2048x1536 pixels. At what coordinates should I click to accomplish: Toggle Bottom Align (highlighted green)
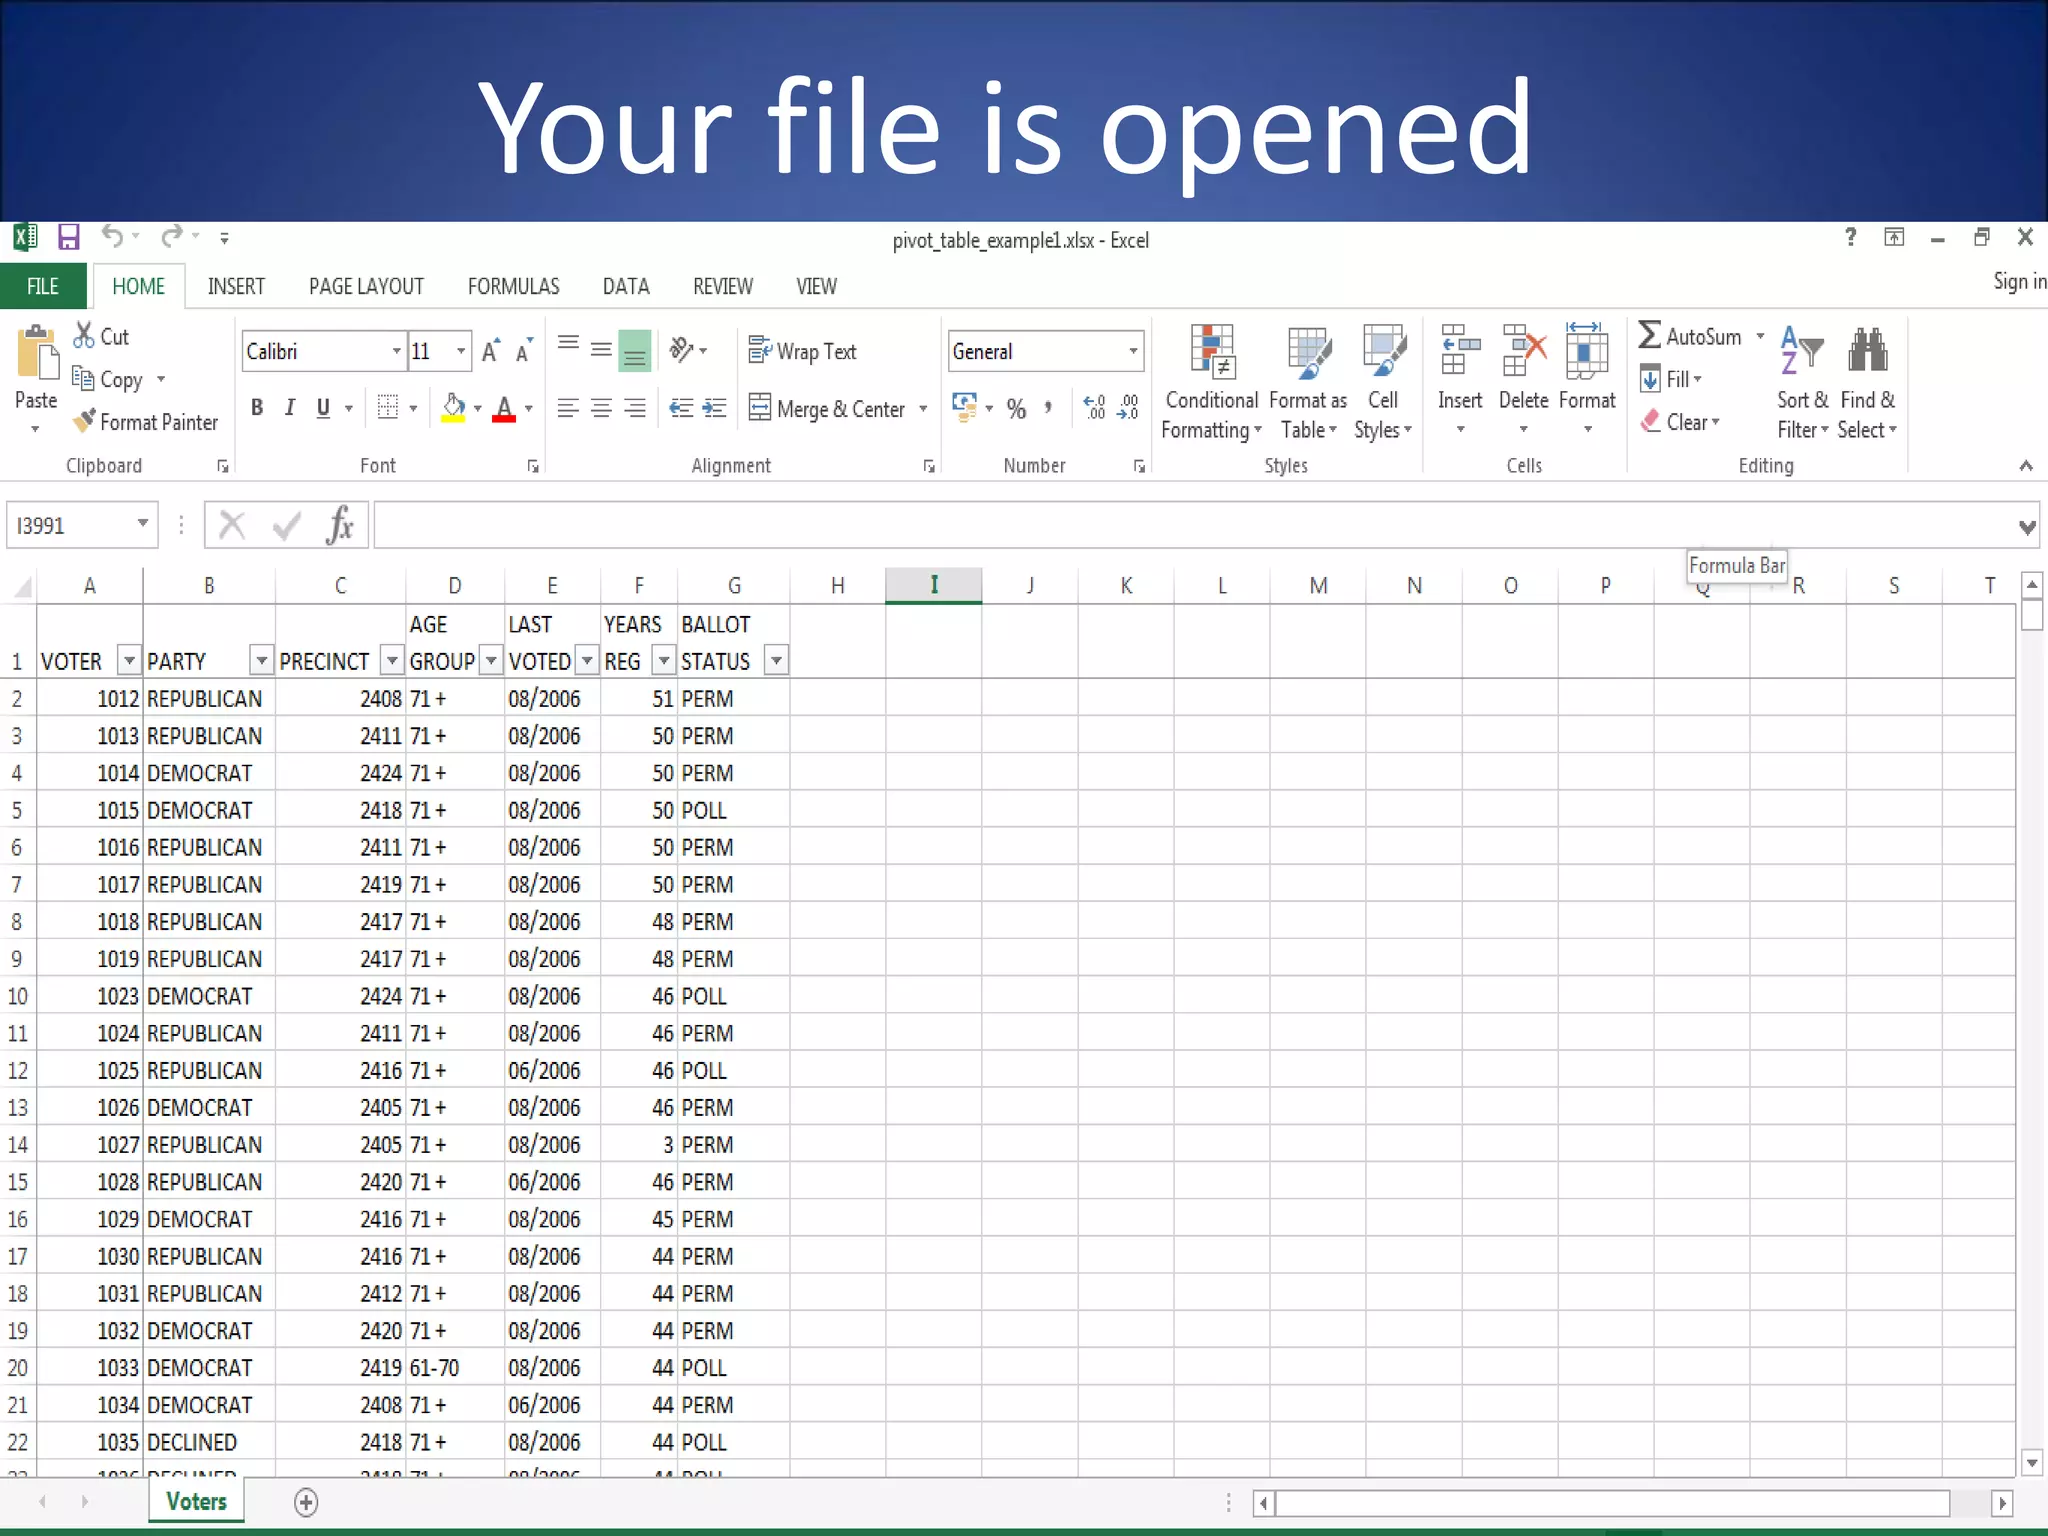point(634,350)
